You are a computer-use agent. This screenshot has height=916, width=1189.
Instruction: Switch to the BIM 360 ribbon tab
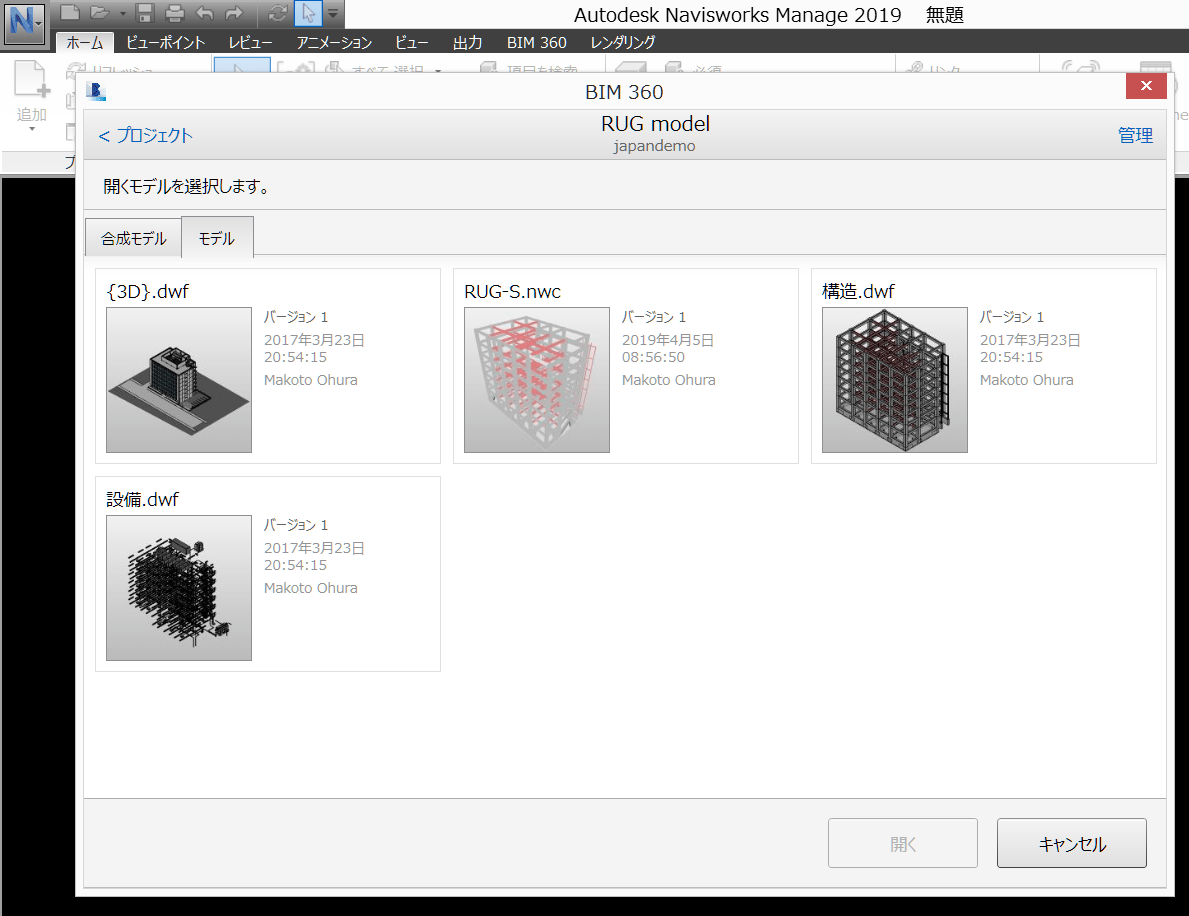coord(537,42)
